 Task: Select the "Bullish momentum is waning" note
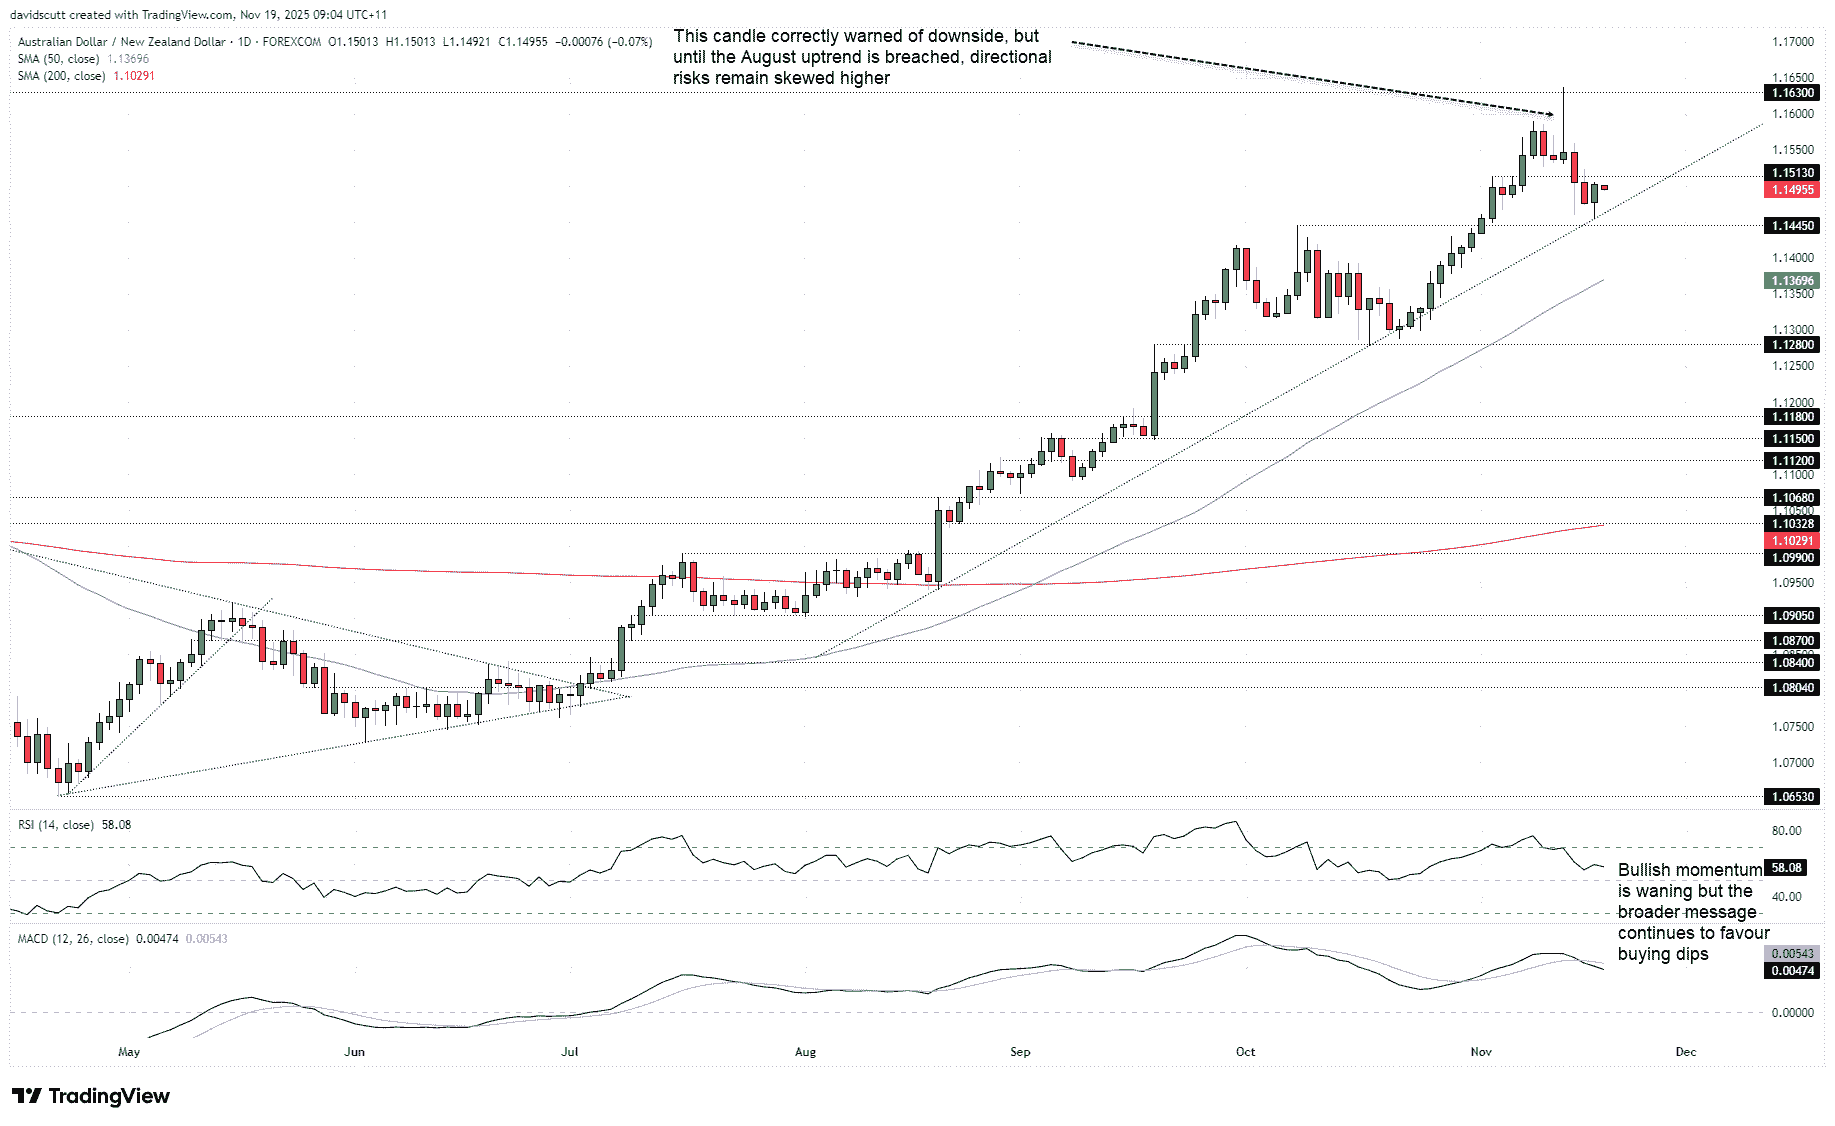pos(1688,911)
